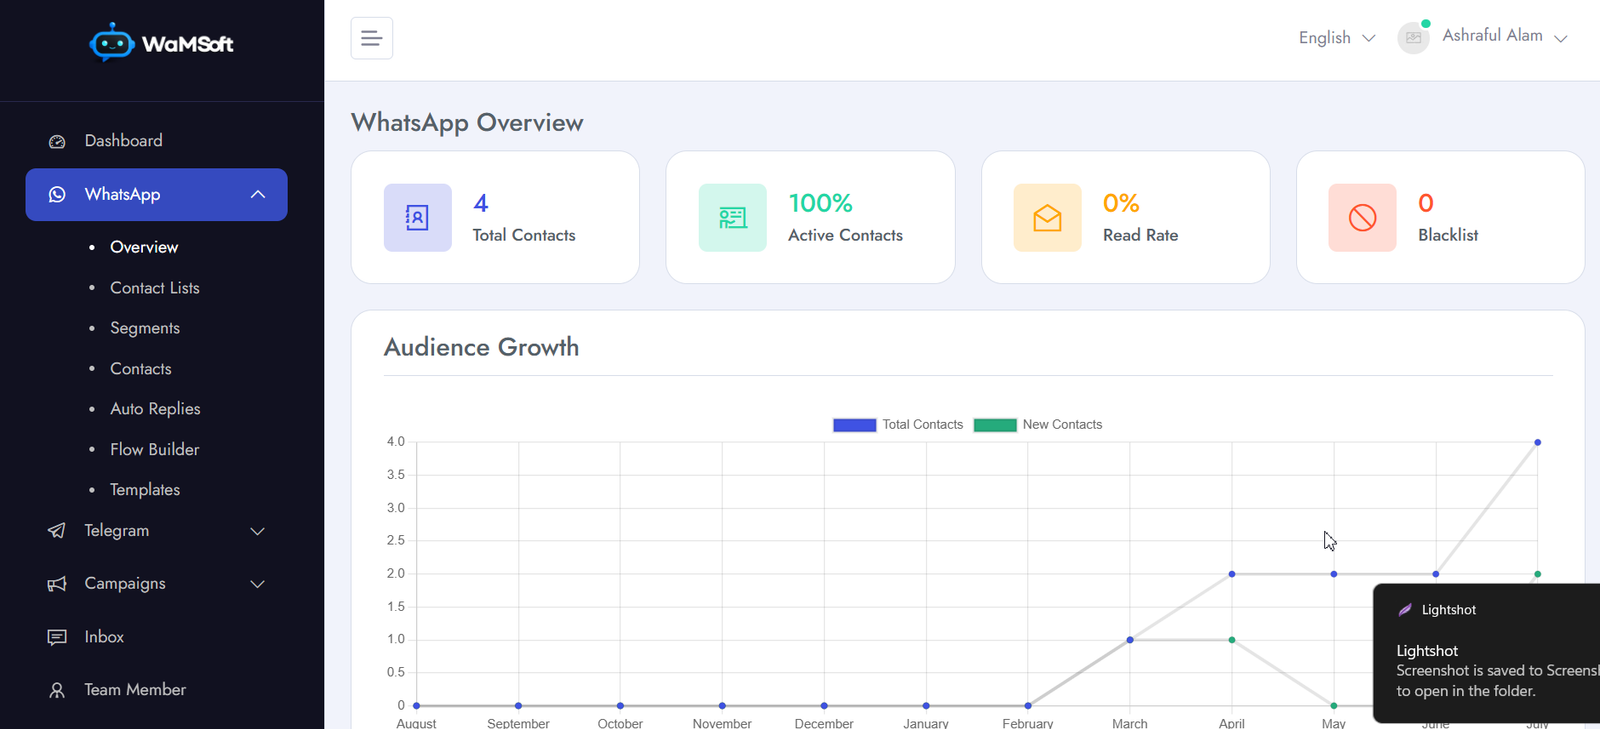The width and height of the screenshot is (1600, 729).
Task: Click the hamburger menu toggle button
Action: pos(371,38)
